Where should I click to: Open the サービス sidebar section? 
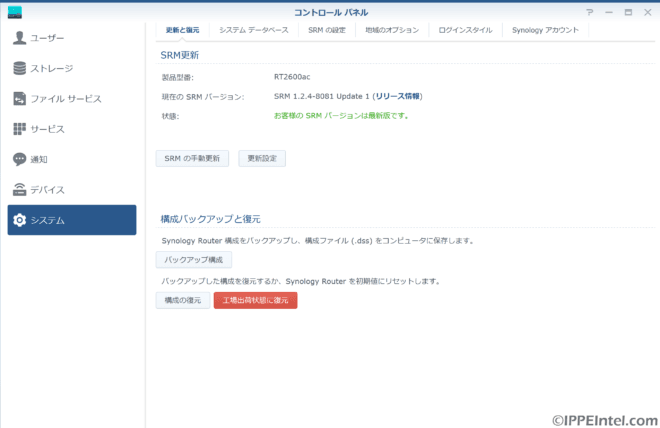point(72,129)
